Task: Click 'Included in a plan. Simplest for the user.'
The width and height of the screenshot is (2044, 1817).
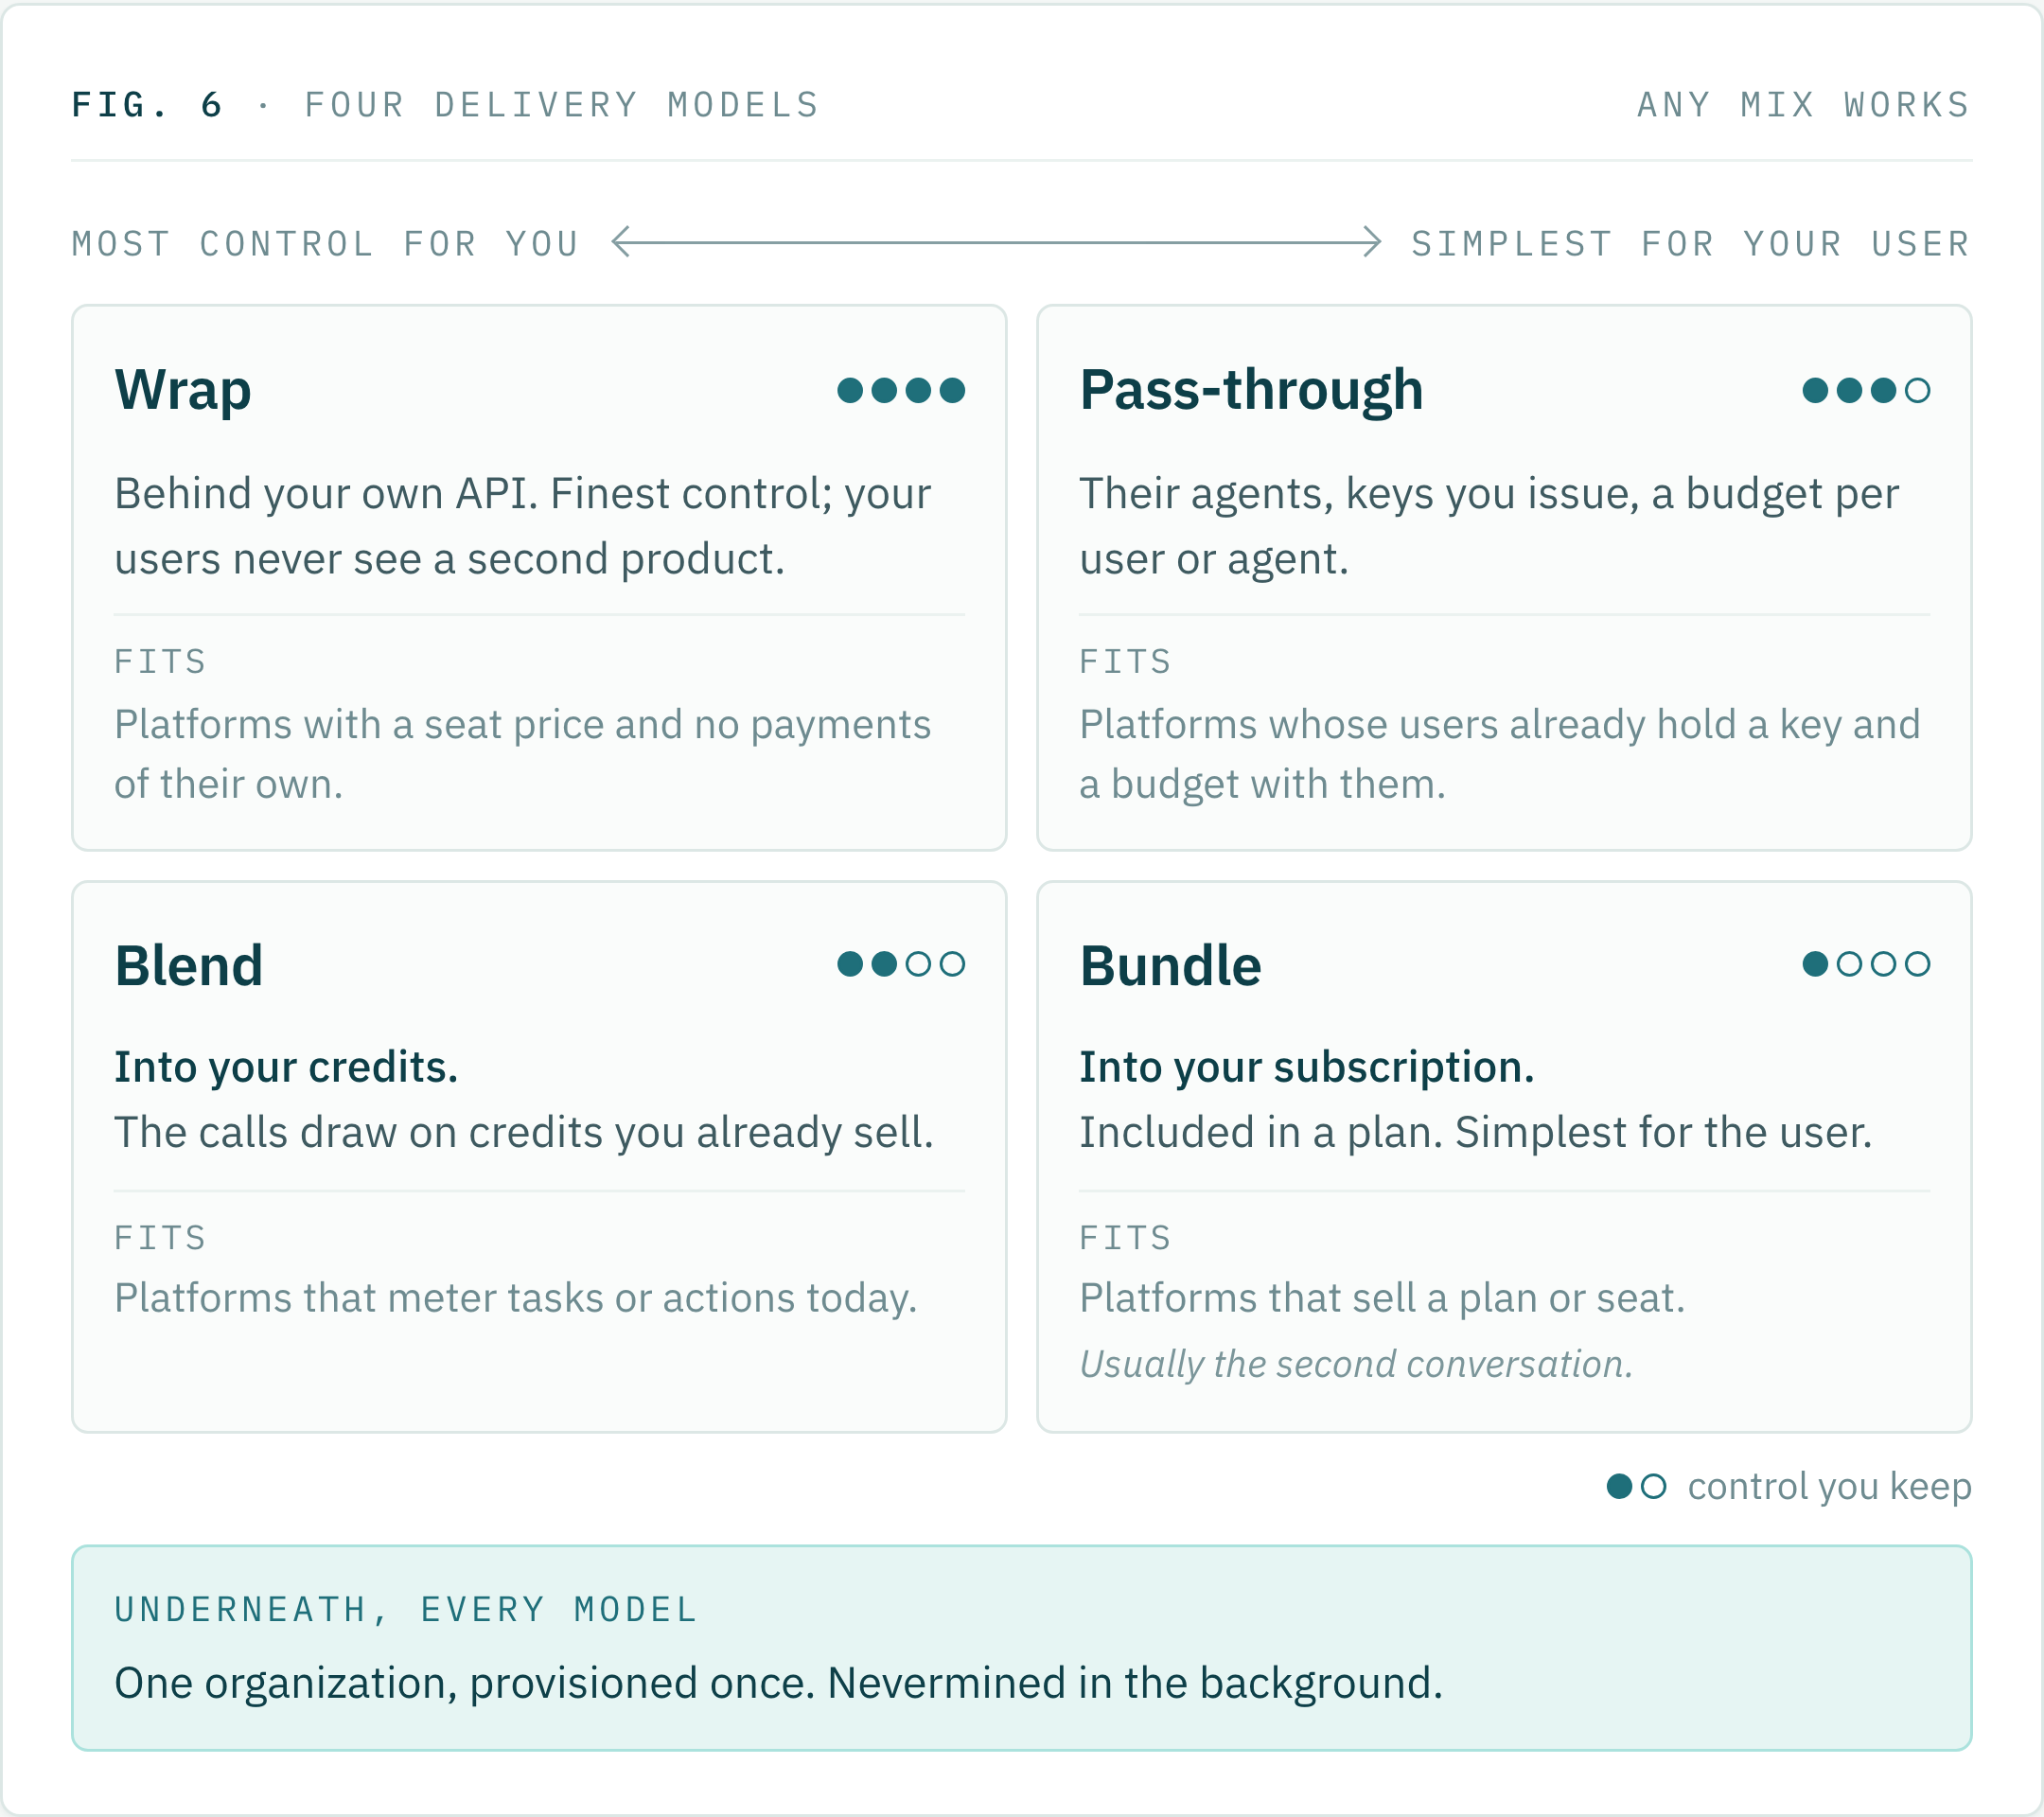Action: [1476, 1132]
